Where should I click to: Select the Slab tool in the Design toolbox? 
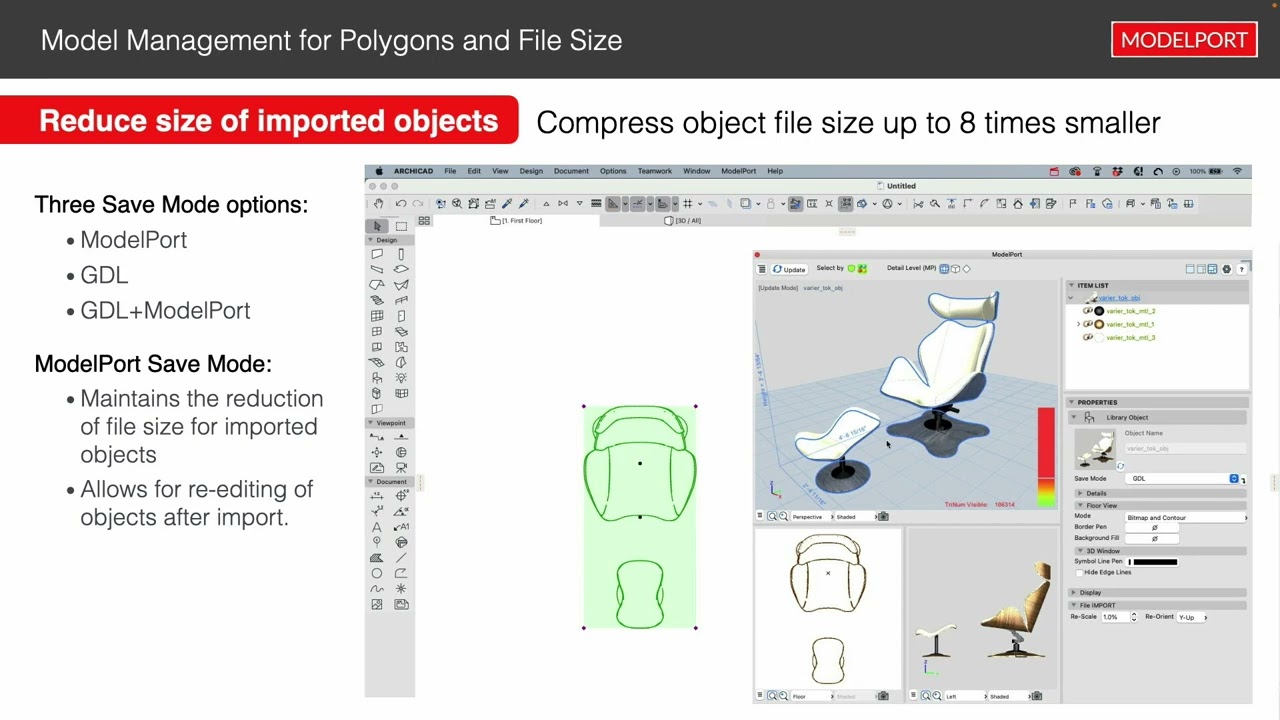click(401, 269)
